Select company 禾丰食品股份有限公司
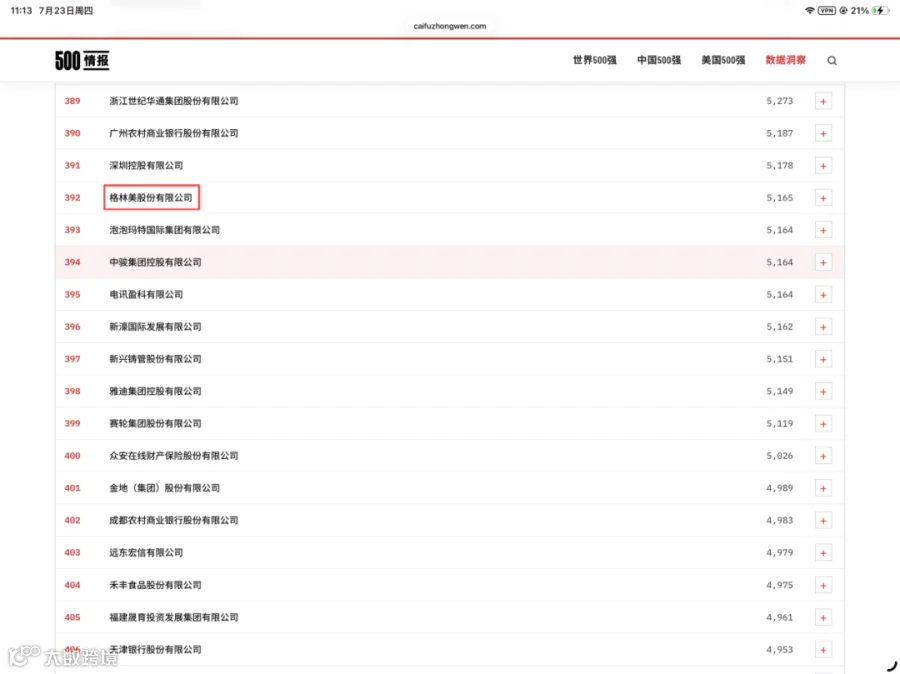 (156, 584)
